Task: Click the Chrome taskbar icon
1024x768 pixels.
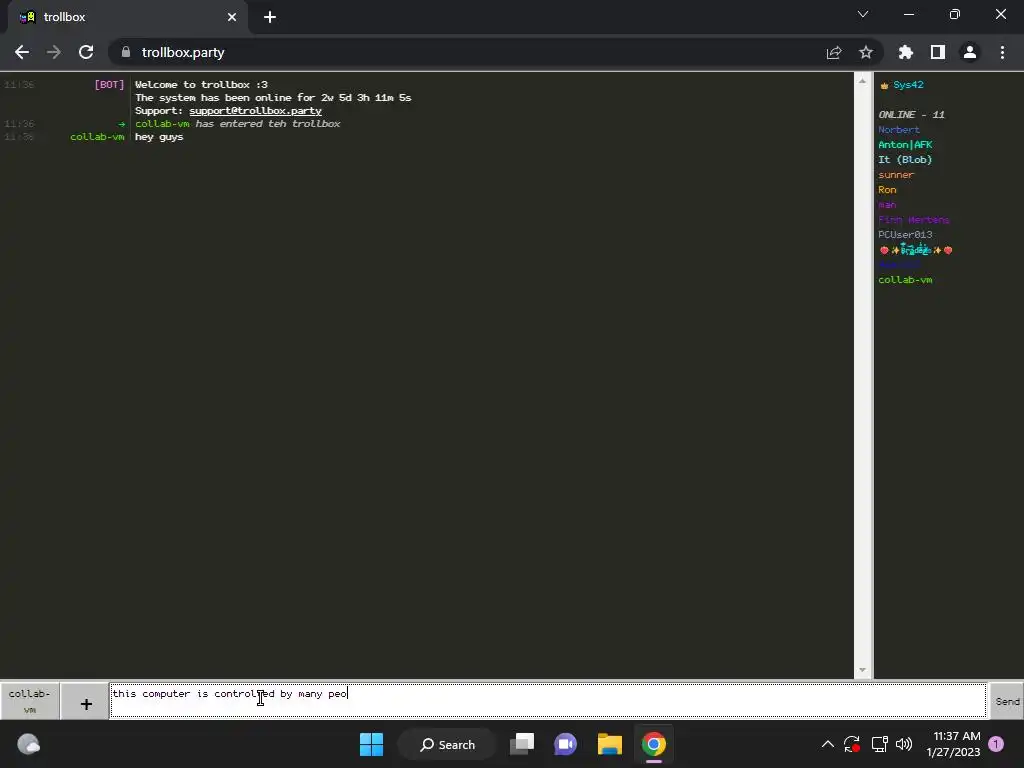Action: click(x=654, y=744)
